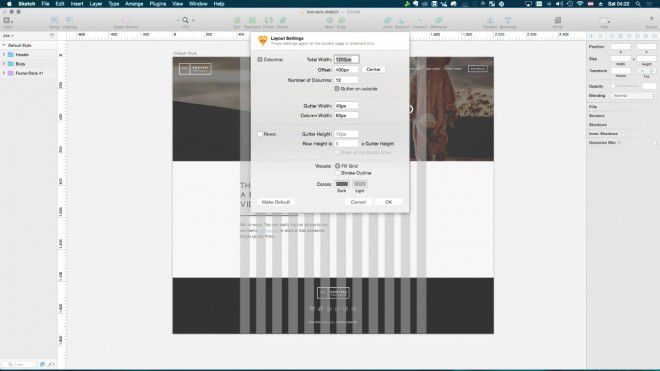Open the Arrange menu

point(134,4)
